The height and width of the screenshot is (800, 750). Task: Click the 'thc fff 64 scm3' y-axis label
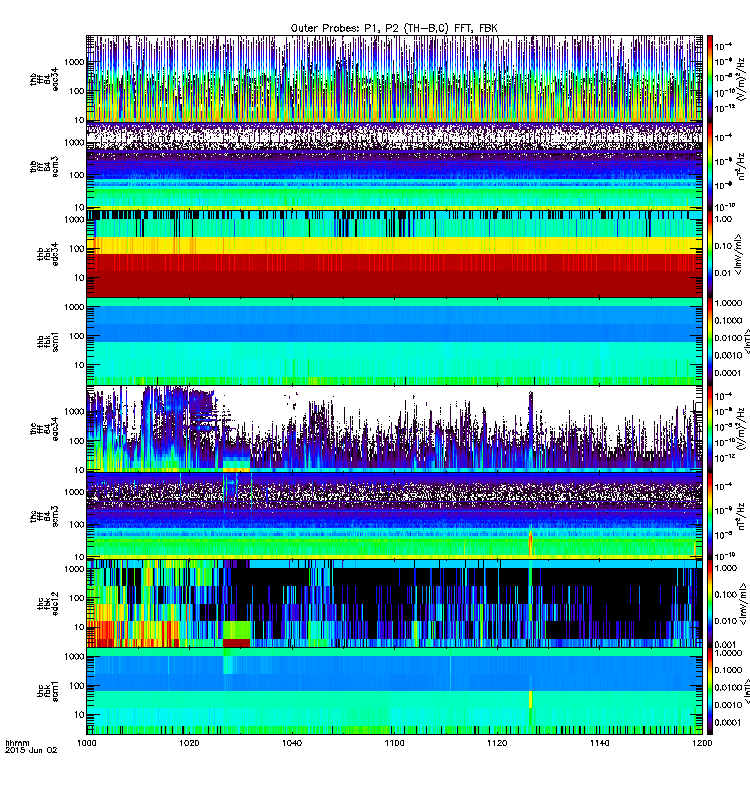click(44, 516)
